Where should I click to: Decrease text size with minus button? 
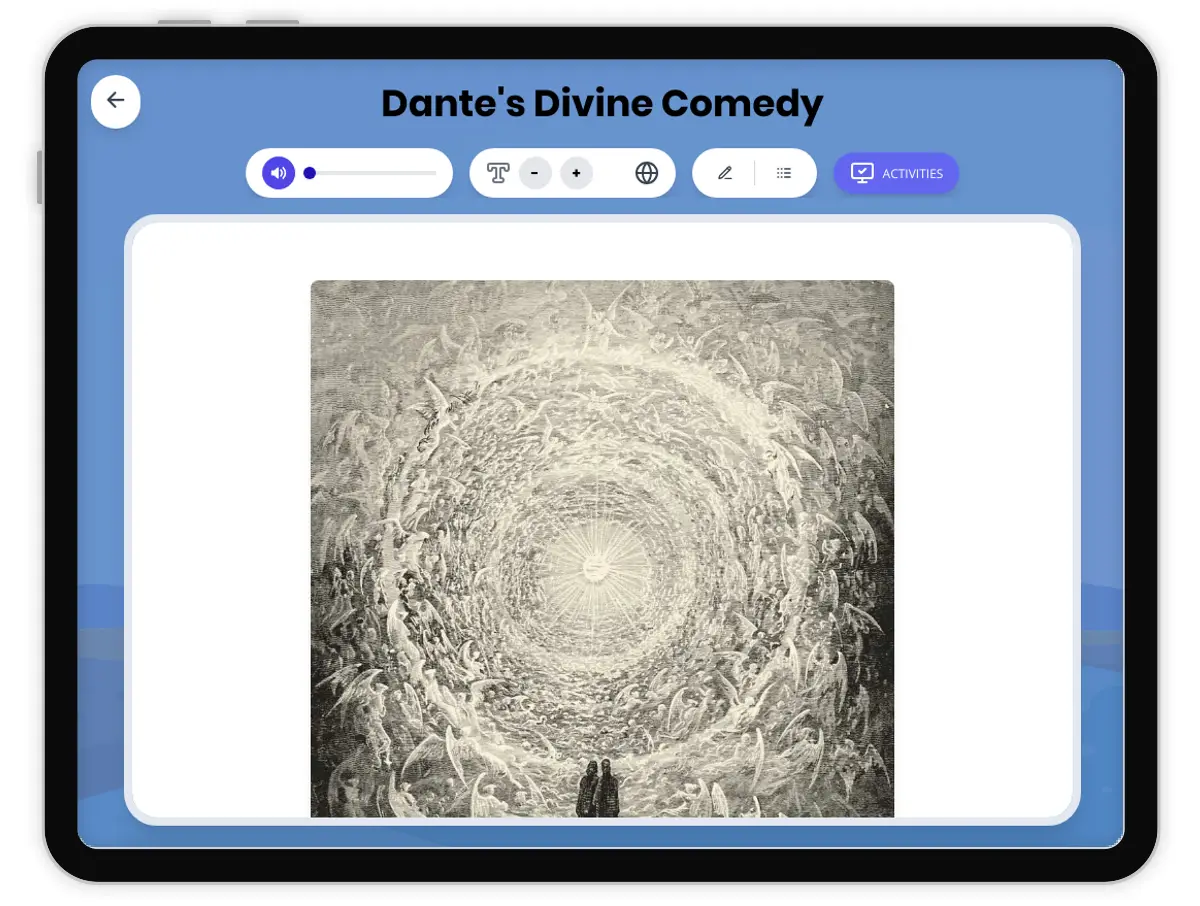[535, 173]
